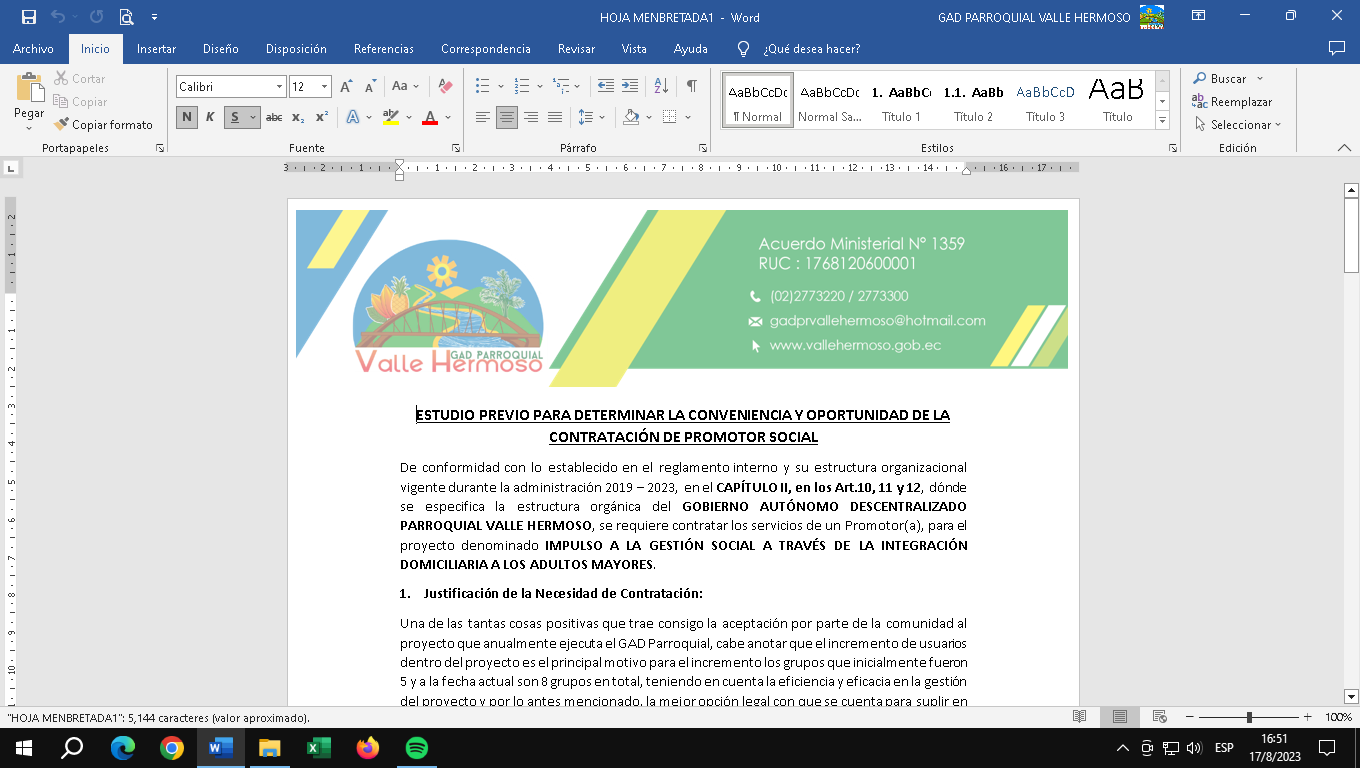Image resolution: width=1360 pixels, height=768 pixels.
Task: Click the sort A-Z icon
Action: click(x=661, y=87)
